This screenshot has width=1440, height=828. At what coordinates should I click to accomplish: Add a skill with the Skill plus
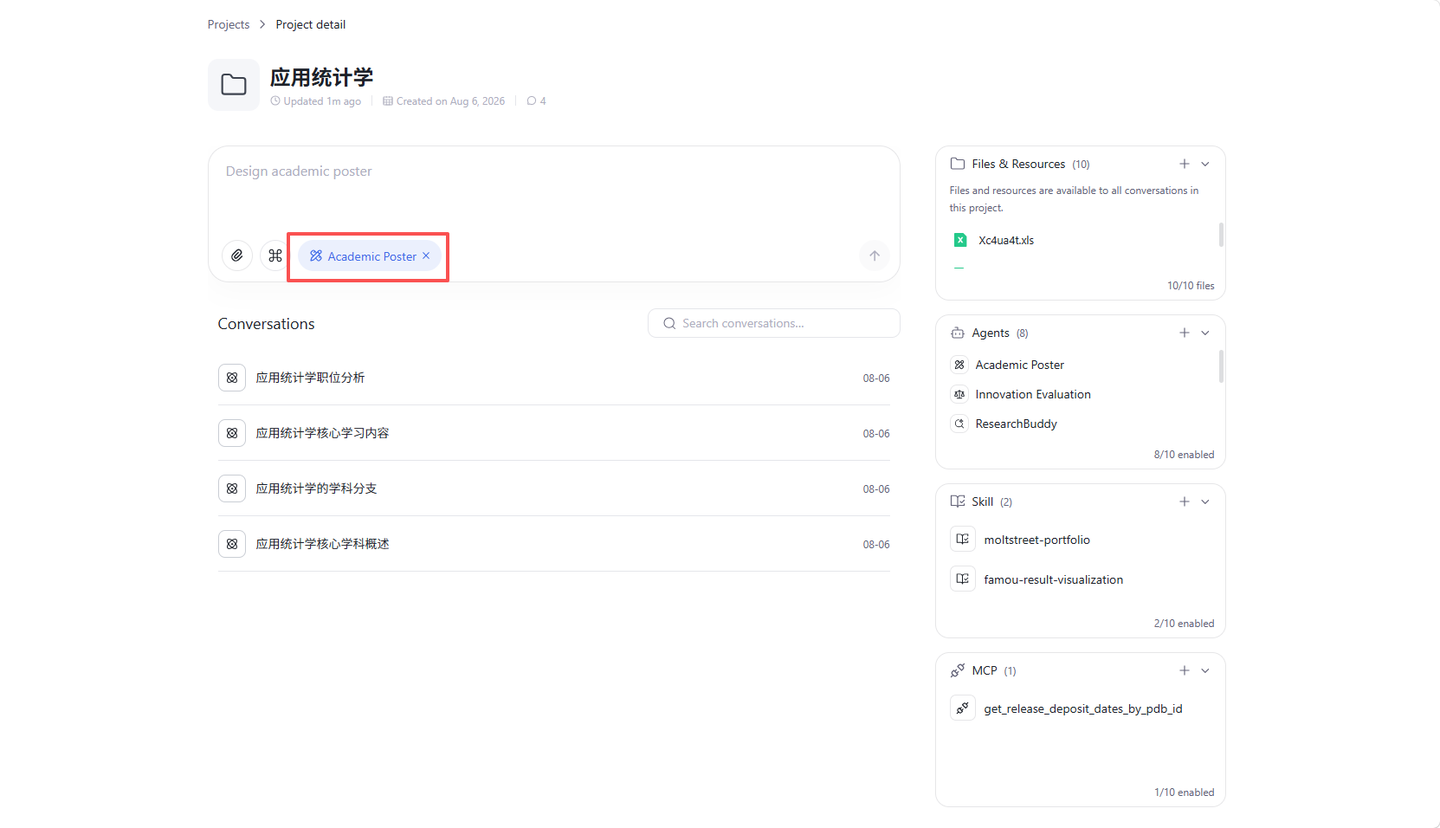tap(1184, 502)
